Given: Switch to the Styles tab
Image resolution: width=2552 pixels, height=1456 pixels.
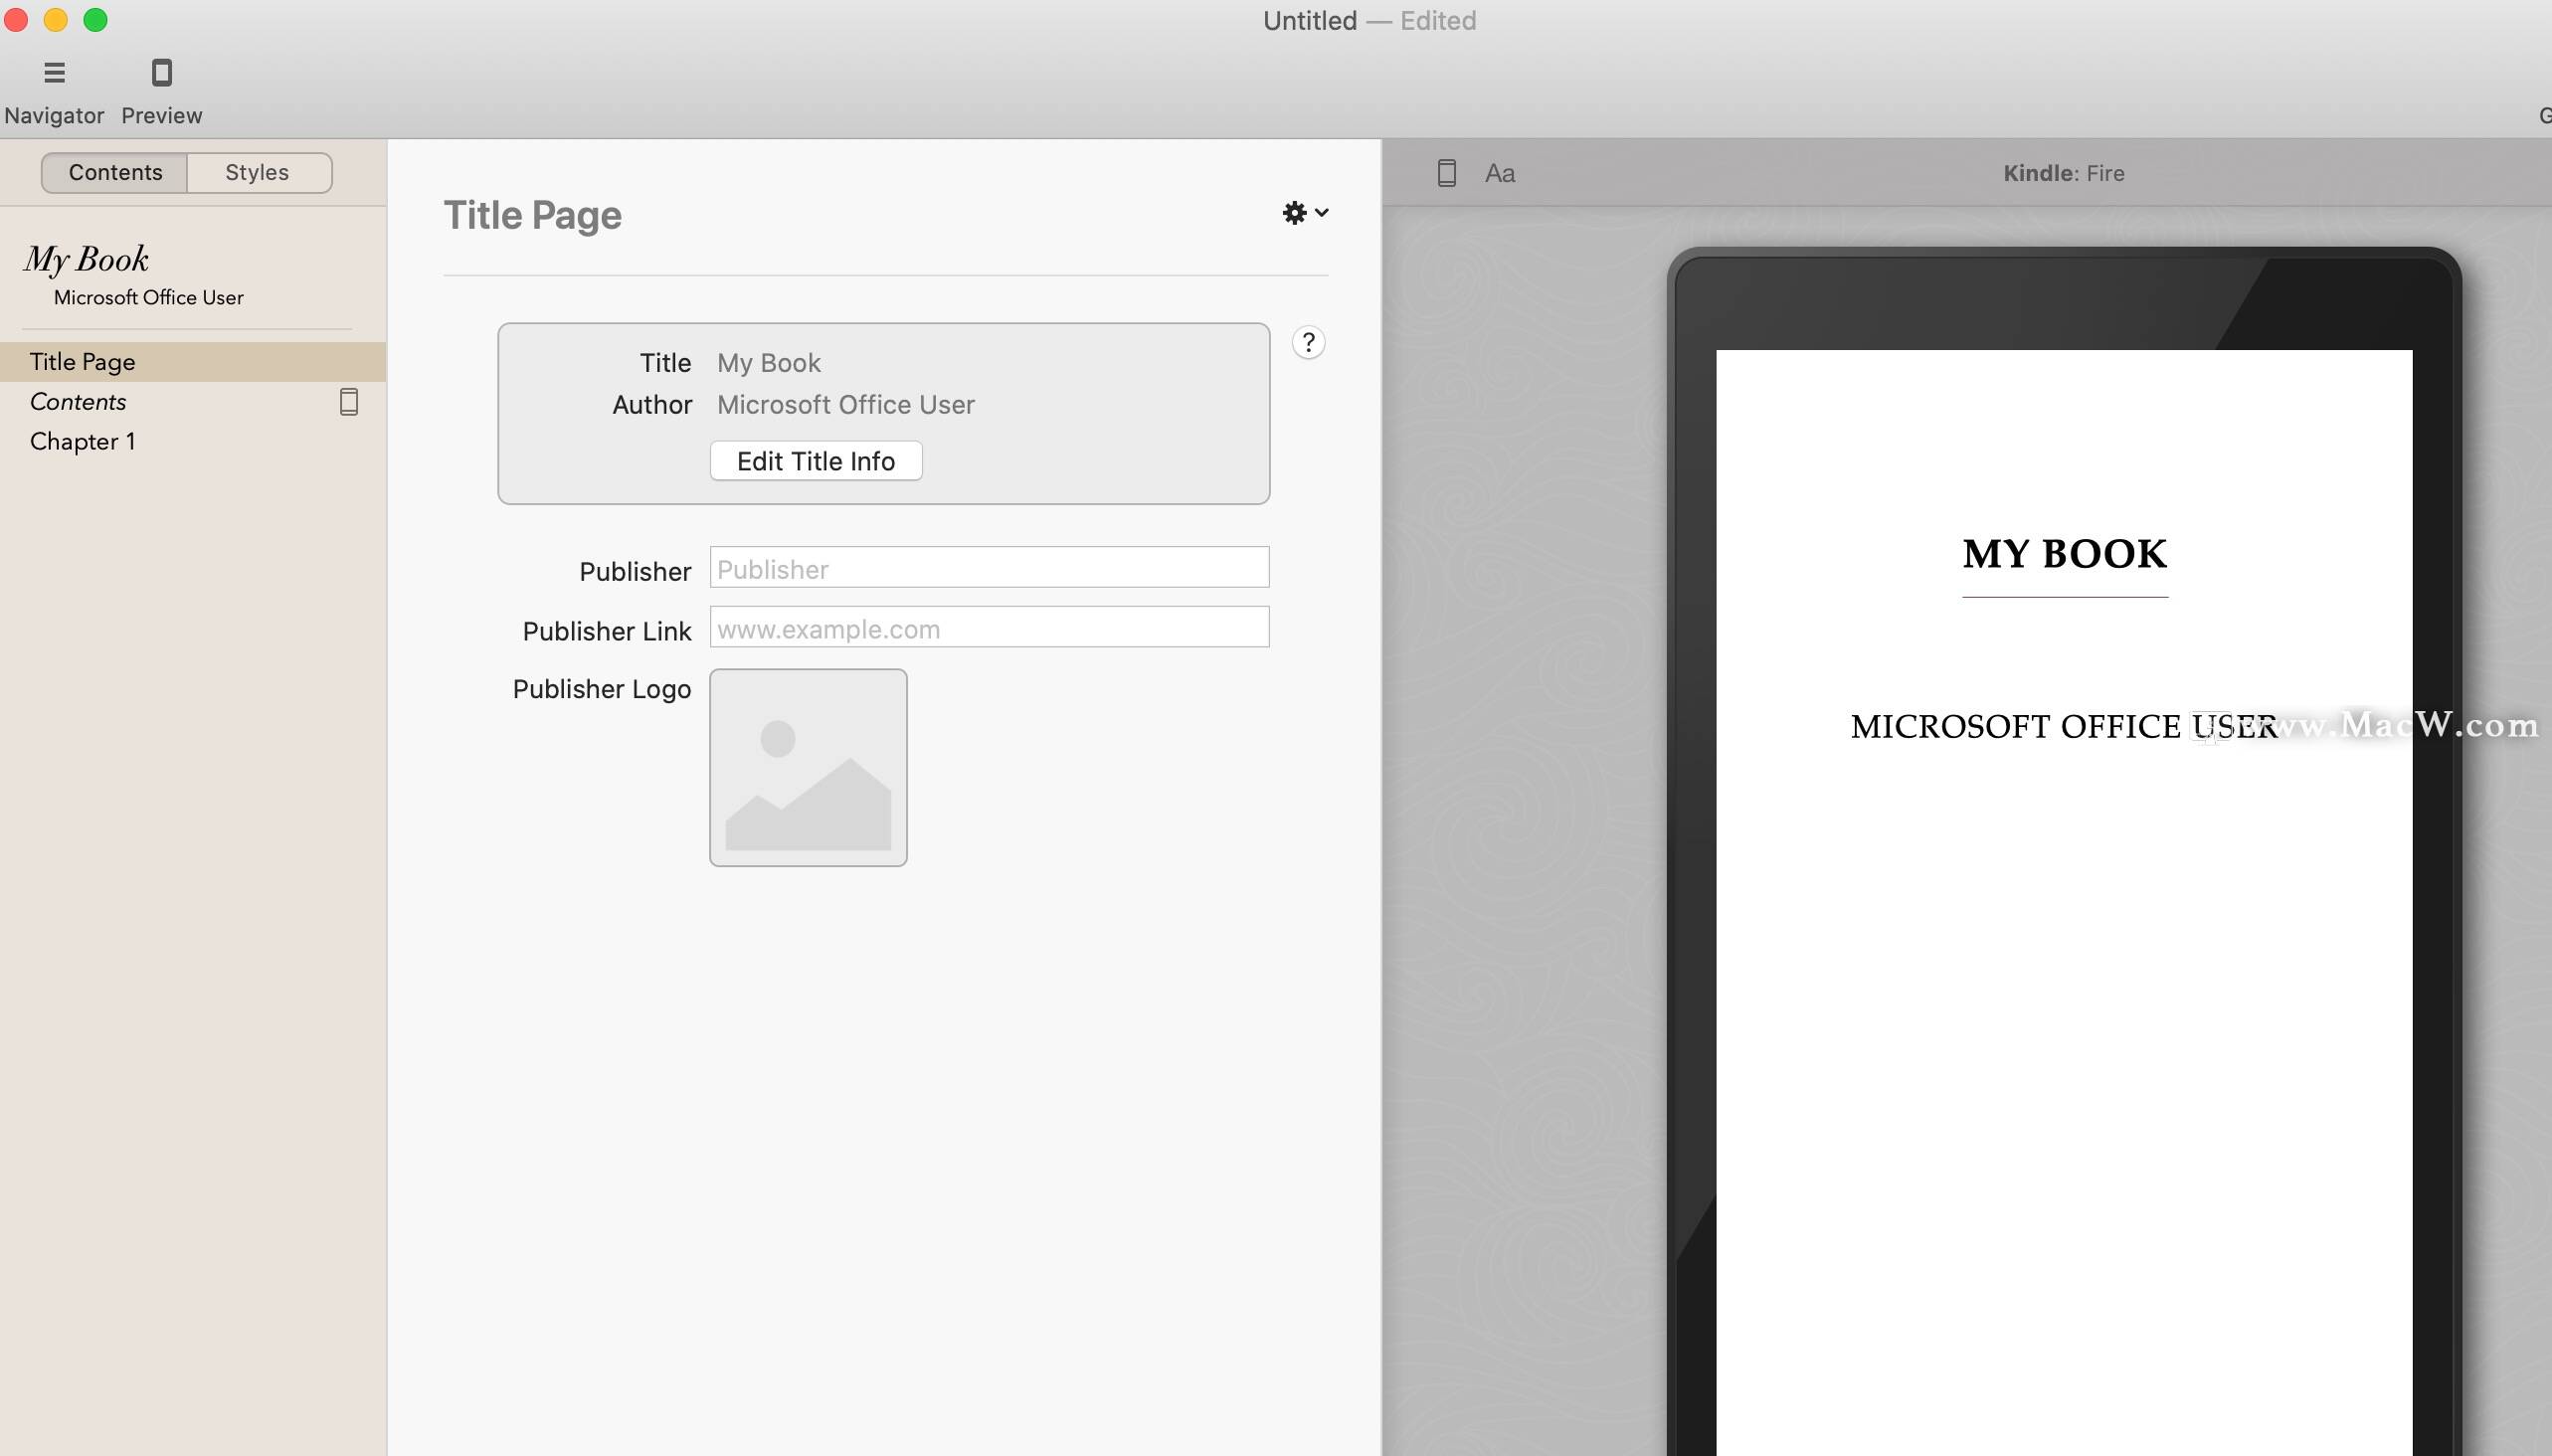Looking at the screenshot, I should click(257, 172).
